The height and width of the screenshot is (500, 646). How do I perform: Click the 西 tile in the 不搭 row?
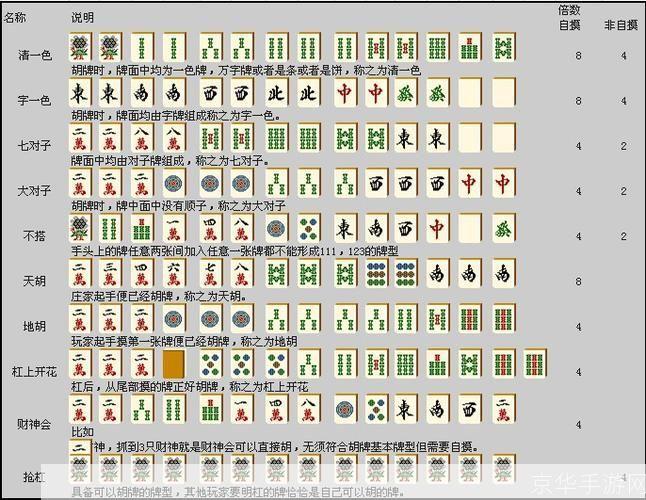click(406, 228)
